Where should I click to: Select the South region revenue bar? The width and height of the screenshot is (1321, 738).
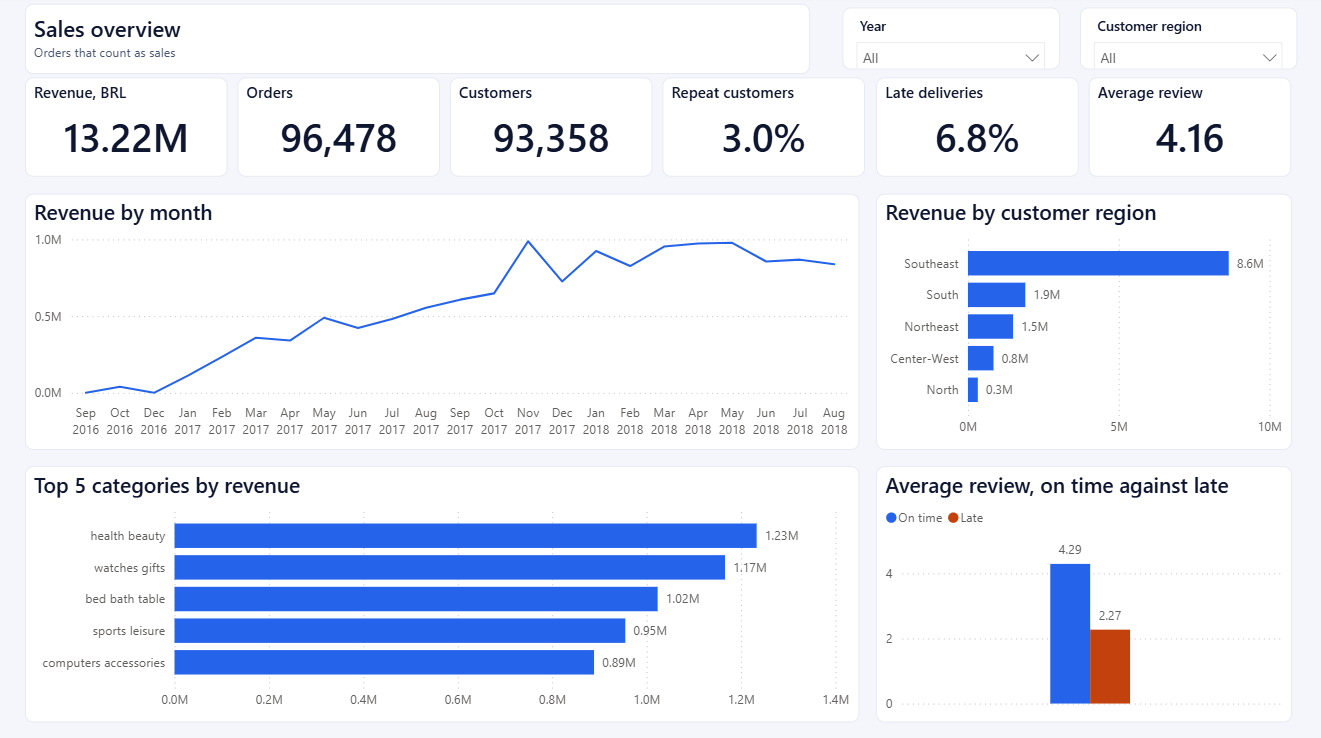click(996, 295)
